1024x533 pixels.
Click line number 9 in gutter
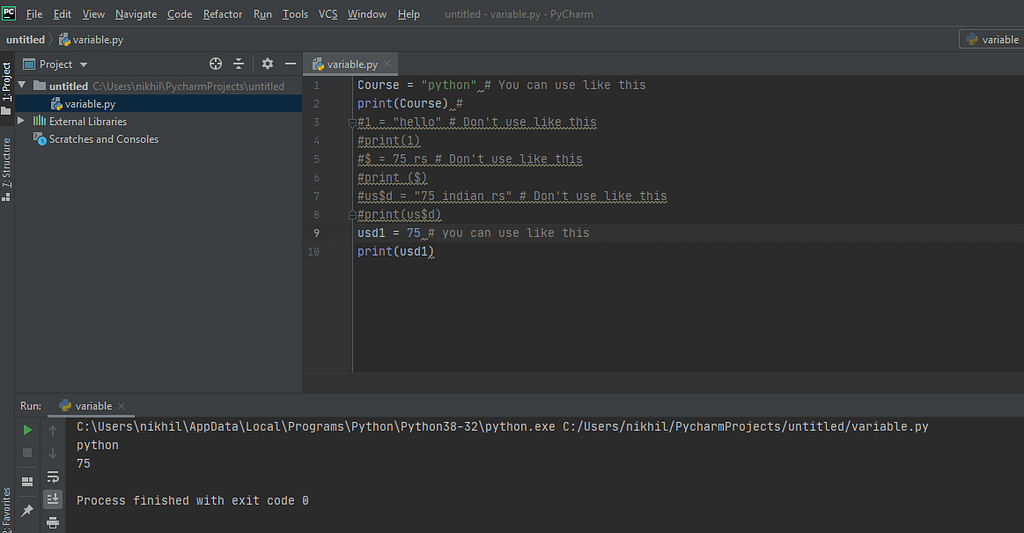point(316,233)
